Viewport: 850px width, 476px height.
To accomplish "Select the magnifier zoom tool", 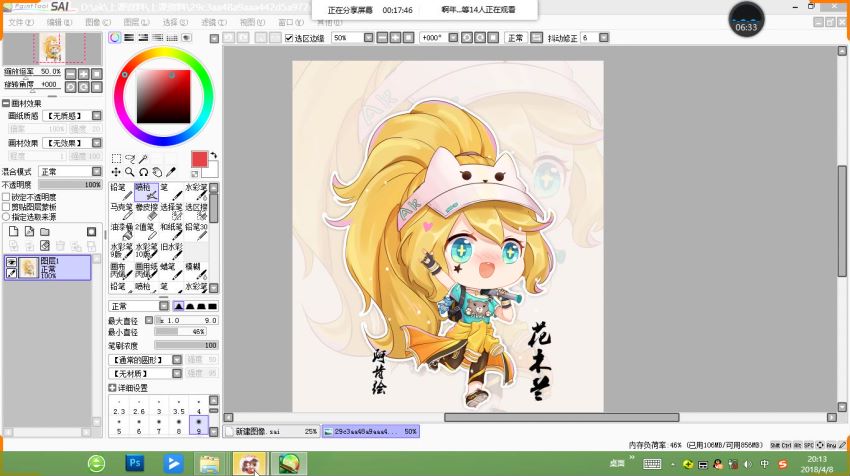I will click(x=130, y=172).
